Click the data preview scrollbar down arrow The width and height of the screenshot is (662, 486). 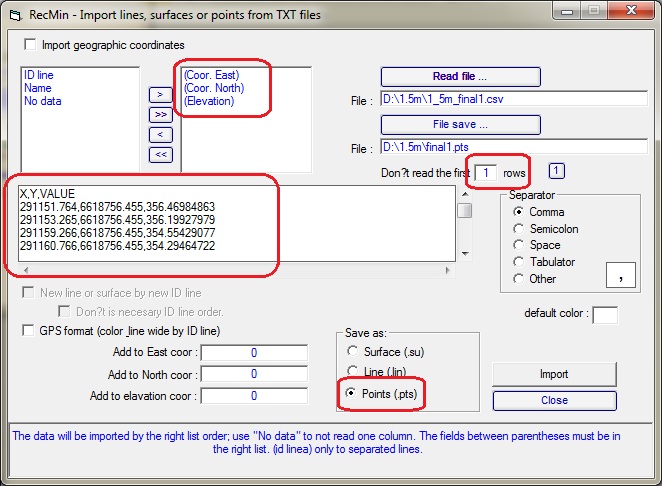click(x=464, y=254)
